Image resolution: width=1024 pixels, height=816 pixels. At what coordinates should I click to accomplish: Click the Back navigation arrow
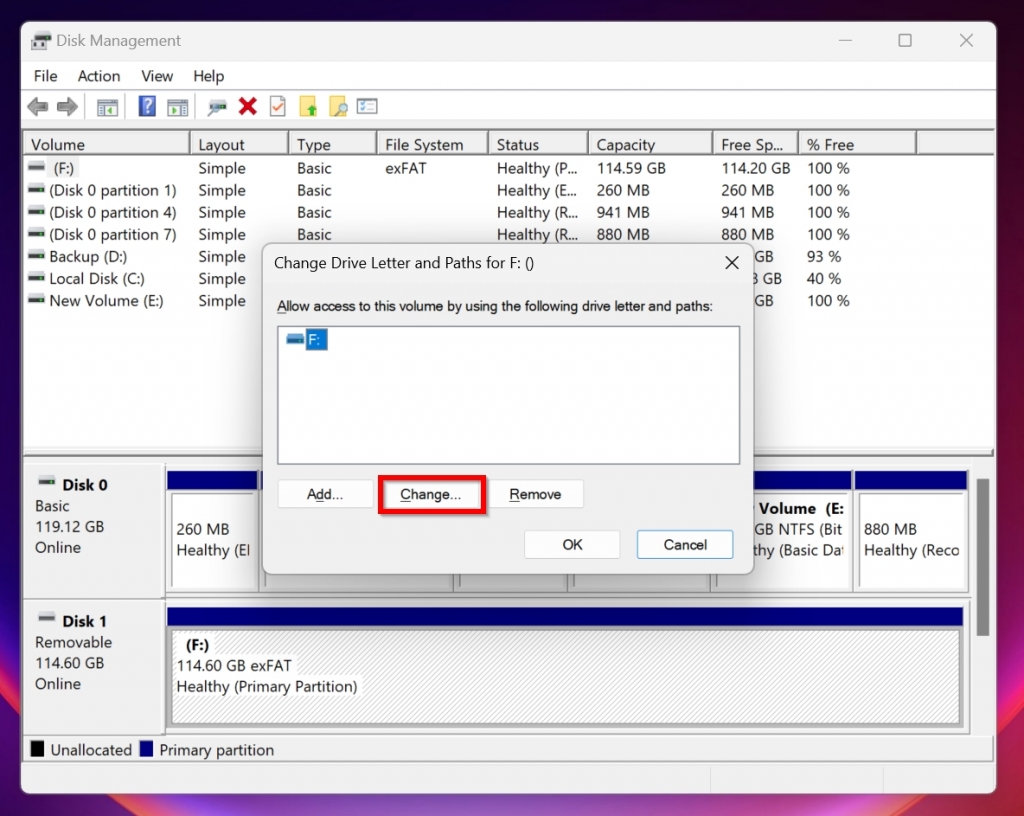37,106
